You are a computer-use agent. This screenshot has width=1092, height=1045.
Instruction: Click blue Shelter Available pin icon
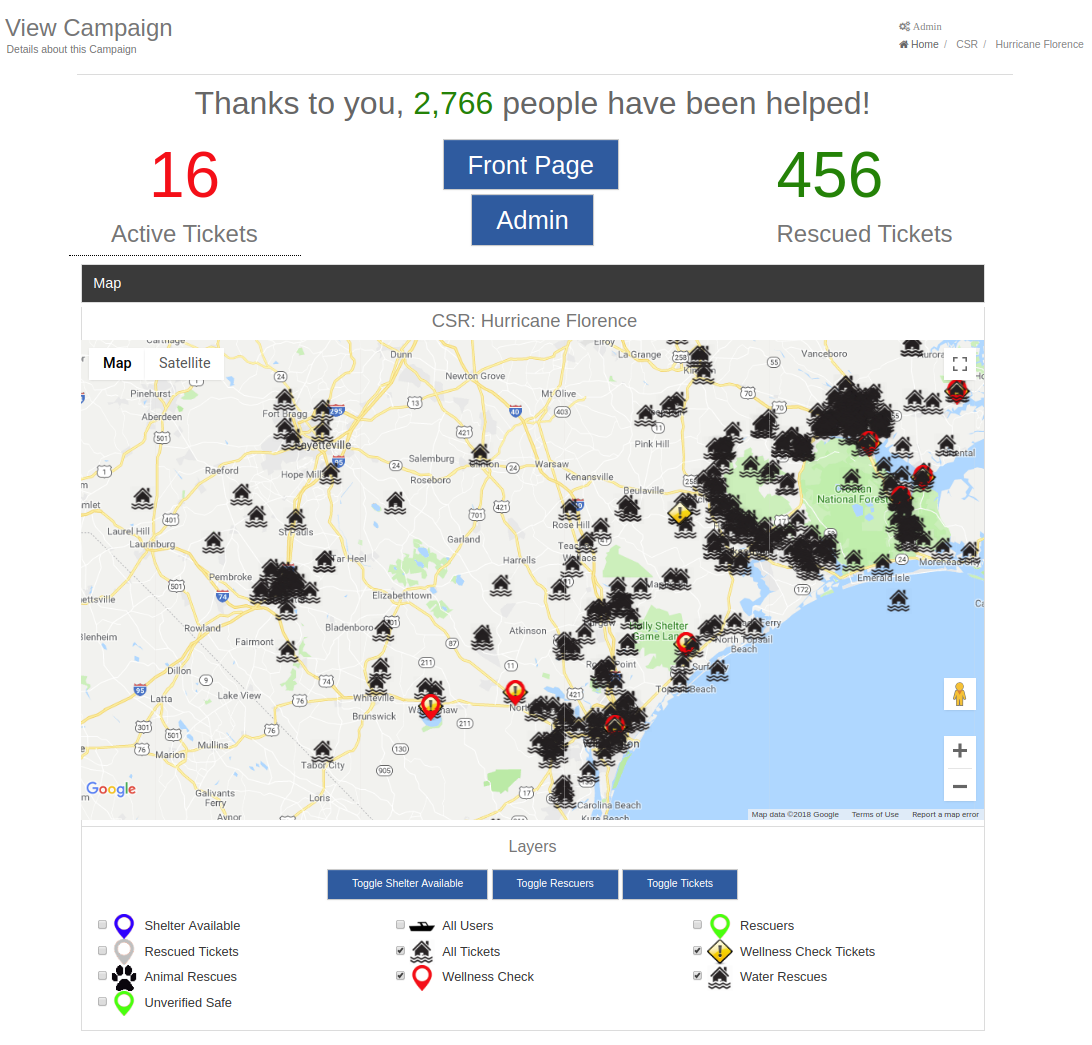pyautogui.click(x=124, y=926)
